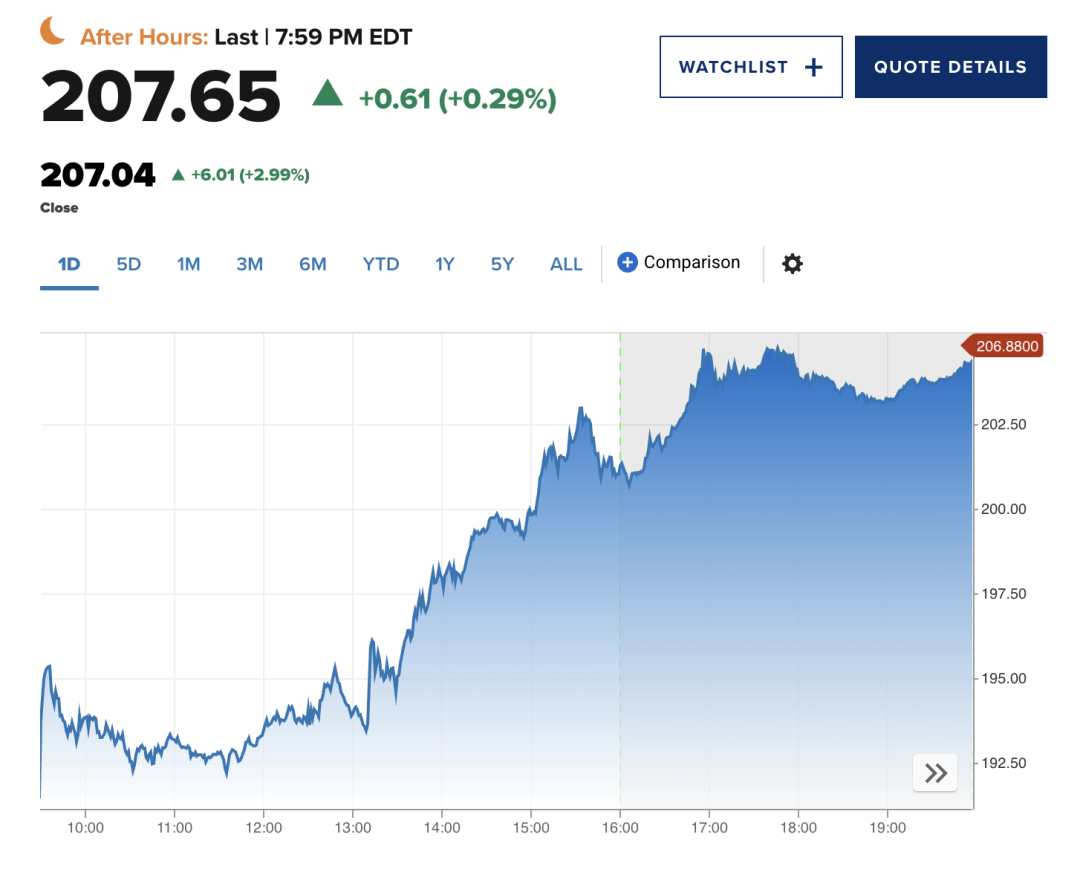Add the stock to Watchlist
The image size is (1080, 869).
pyautogui.click(x=750, y=67)
